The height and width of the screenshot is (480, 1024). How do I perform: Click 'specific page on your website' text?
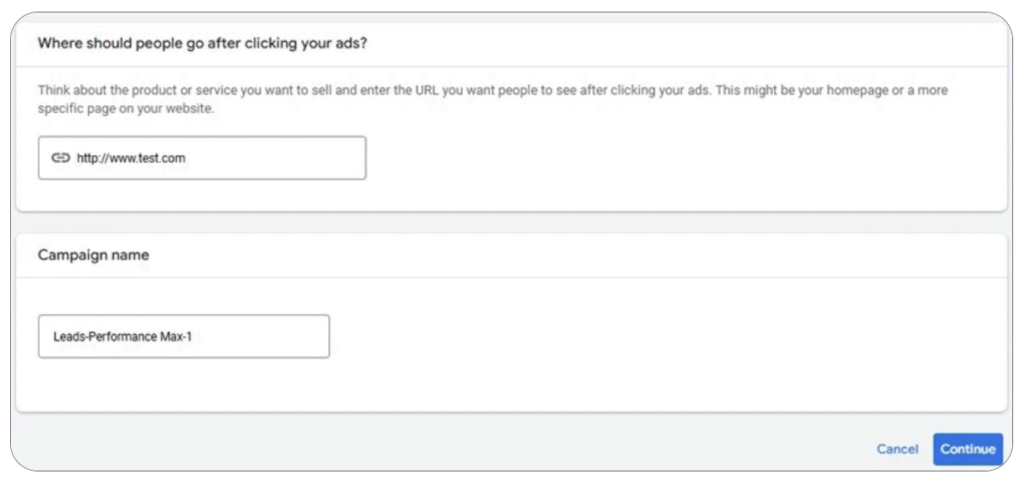pos(126,109)
